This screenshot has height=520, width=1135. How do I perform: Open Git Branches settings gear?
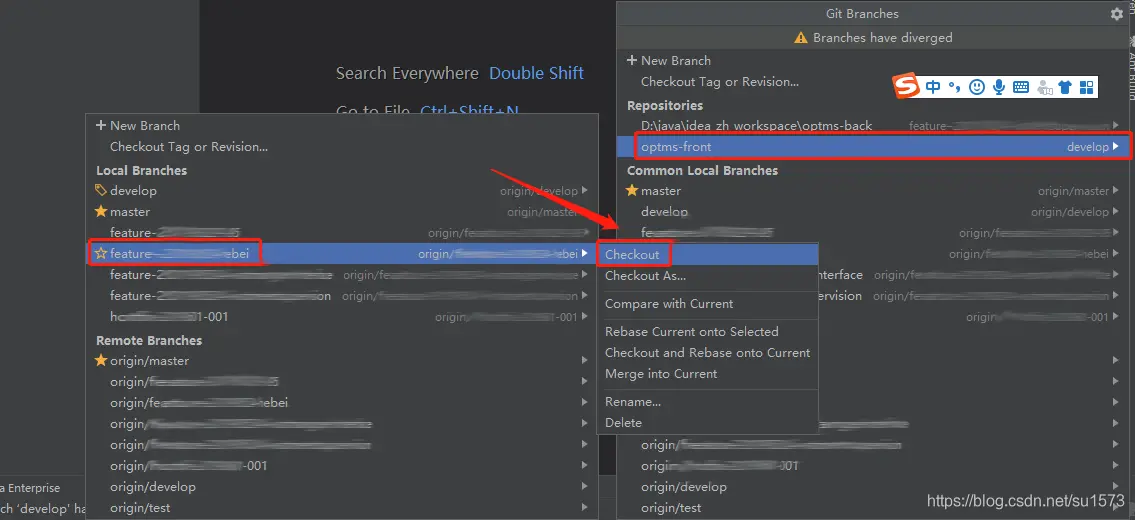coord(1116,14)
